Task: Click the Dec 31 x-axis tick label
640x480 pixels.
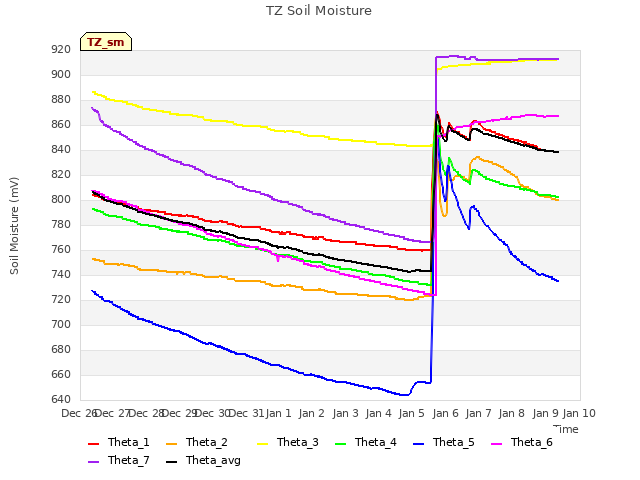Action: click(x=246, y=413)
